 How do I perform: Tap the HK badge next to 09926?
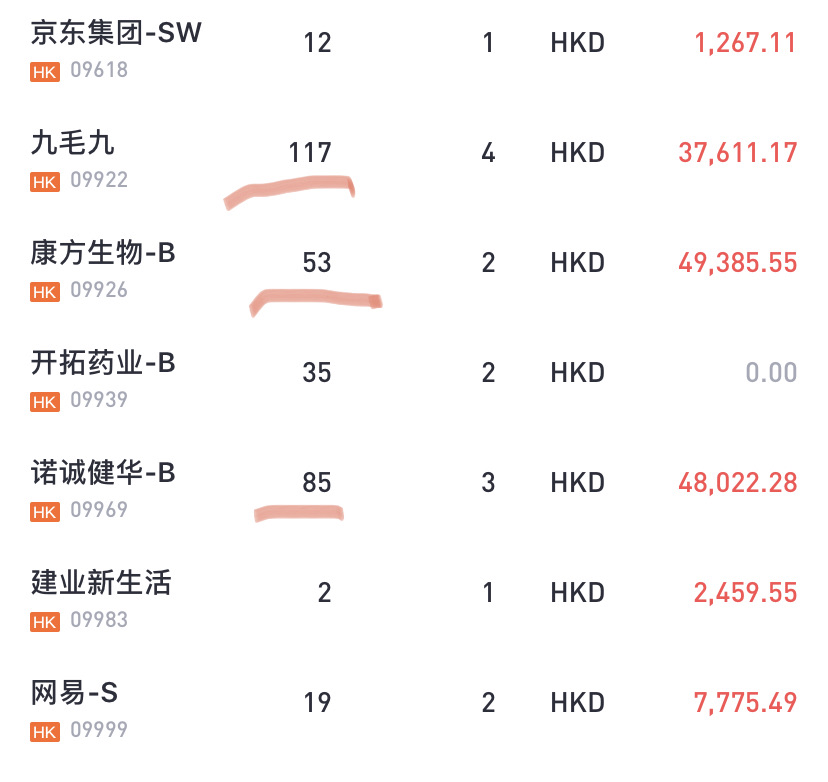click(45, 292)
